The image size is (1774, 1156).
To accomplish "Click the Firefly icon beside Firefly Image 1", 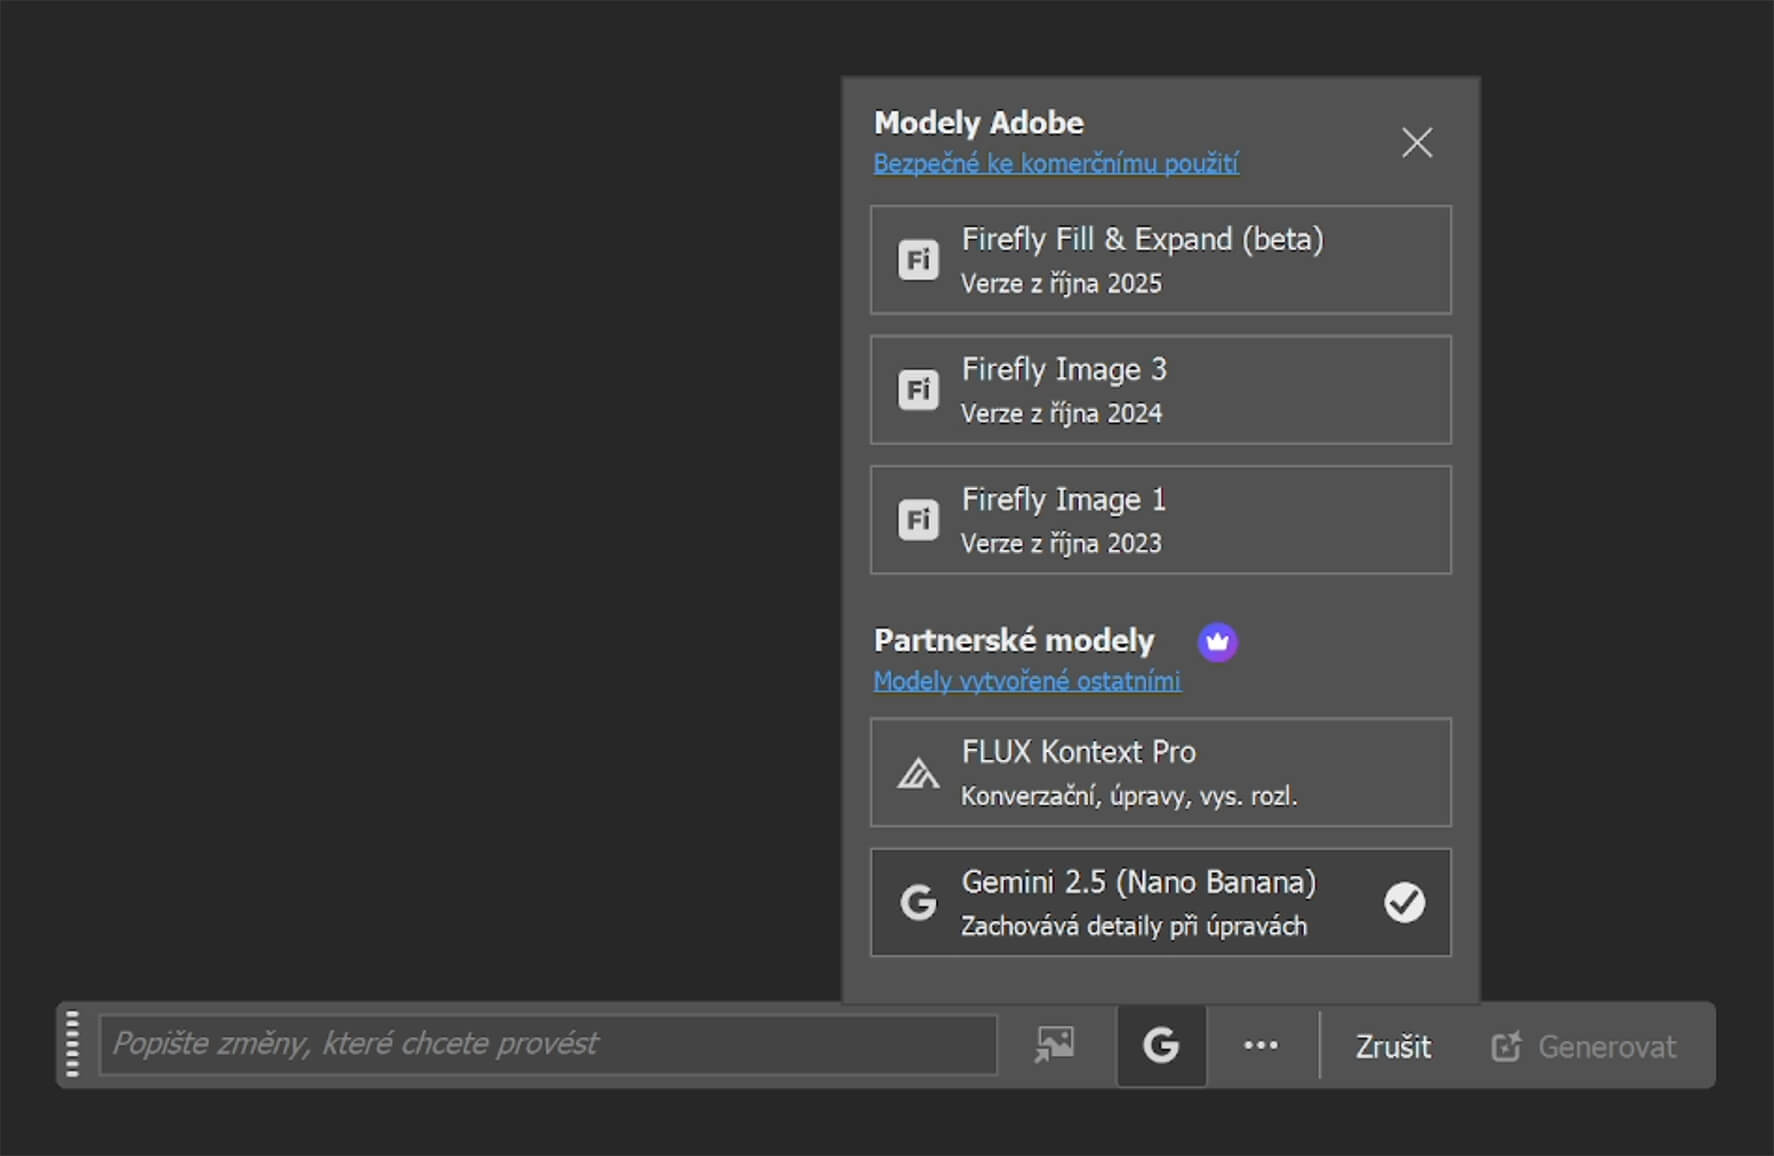I will click(918, 520).
